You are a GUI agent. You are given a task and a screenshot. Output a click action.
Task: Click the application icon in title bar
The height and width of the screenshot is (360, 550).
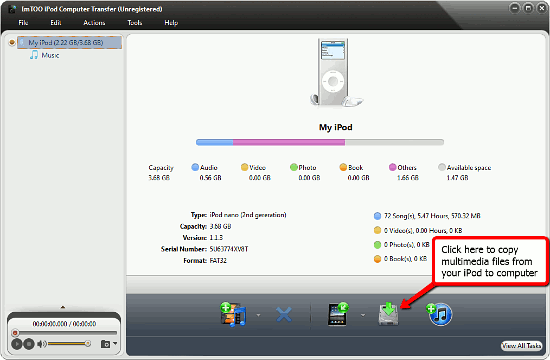[x=12, y=9]
